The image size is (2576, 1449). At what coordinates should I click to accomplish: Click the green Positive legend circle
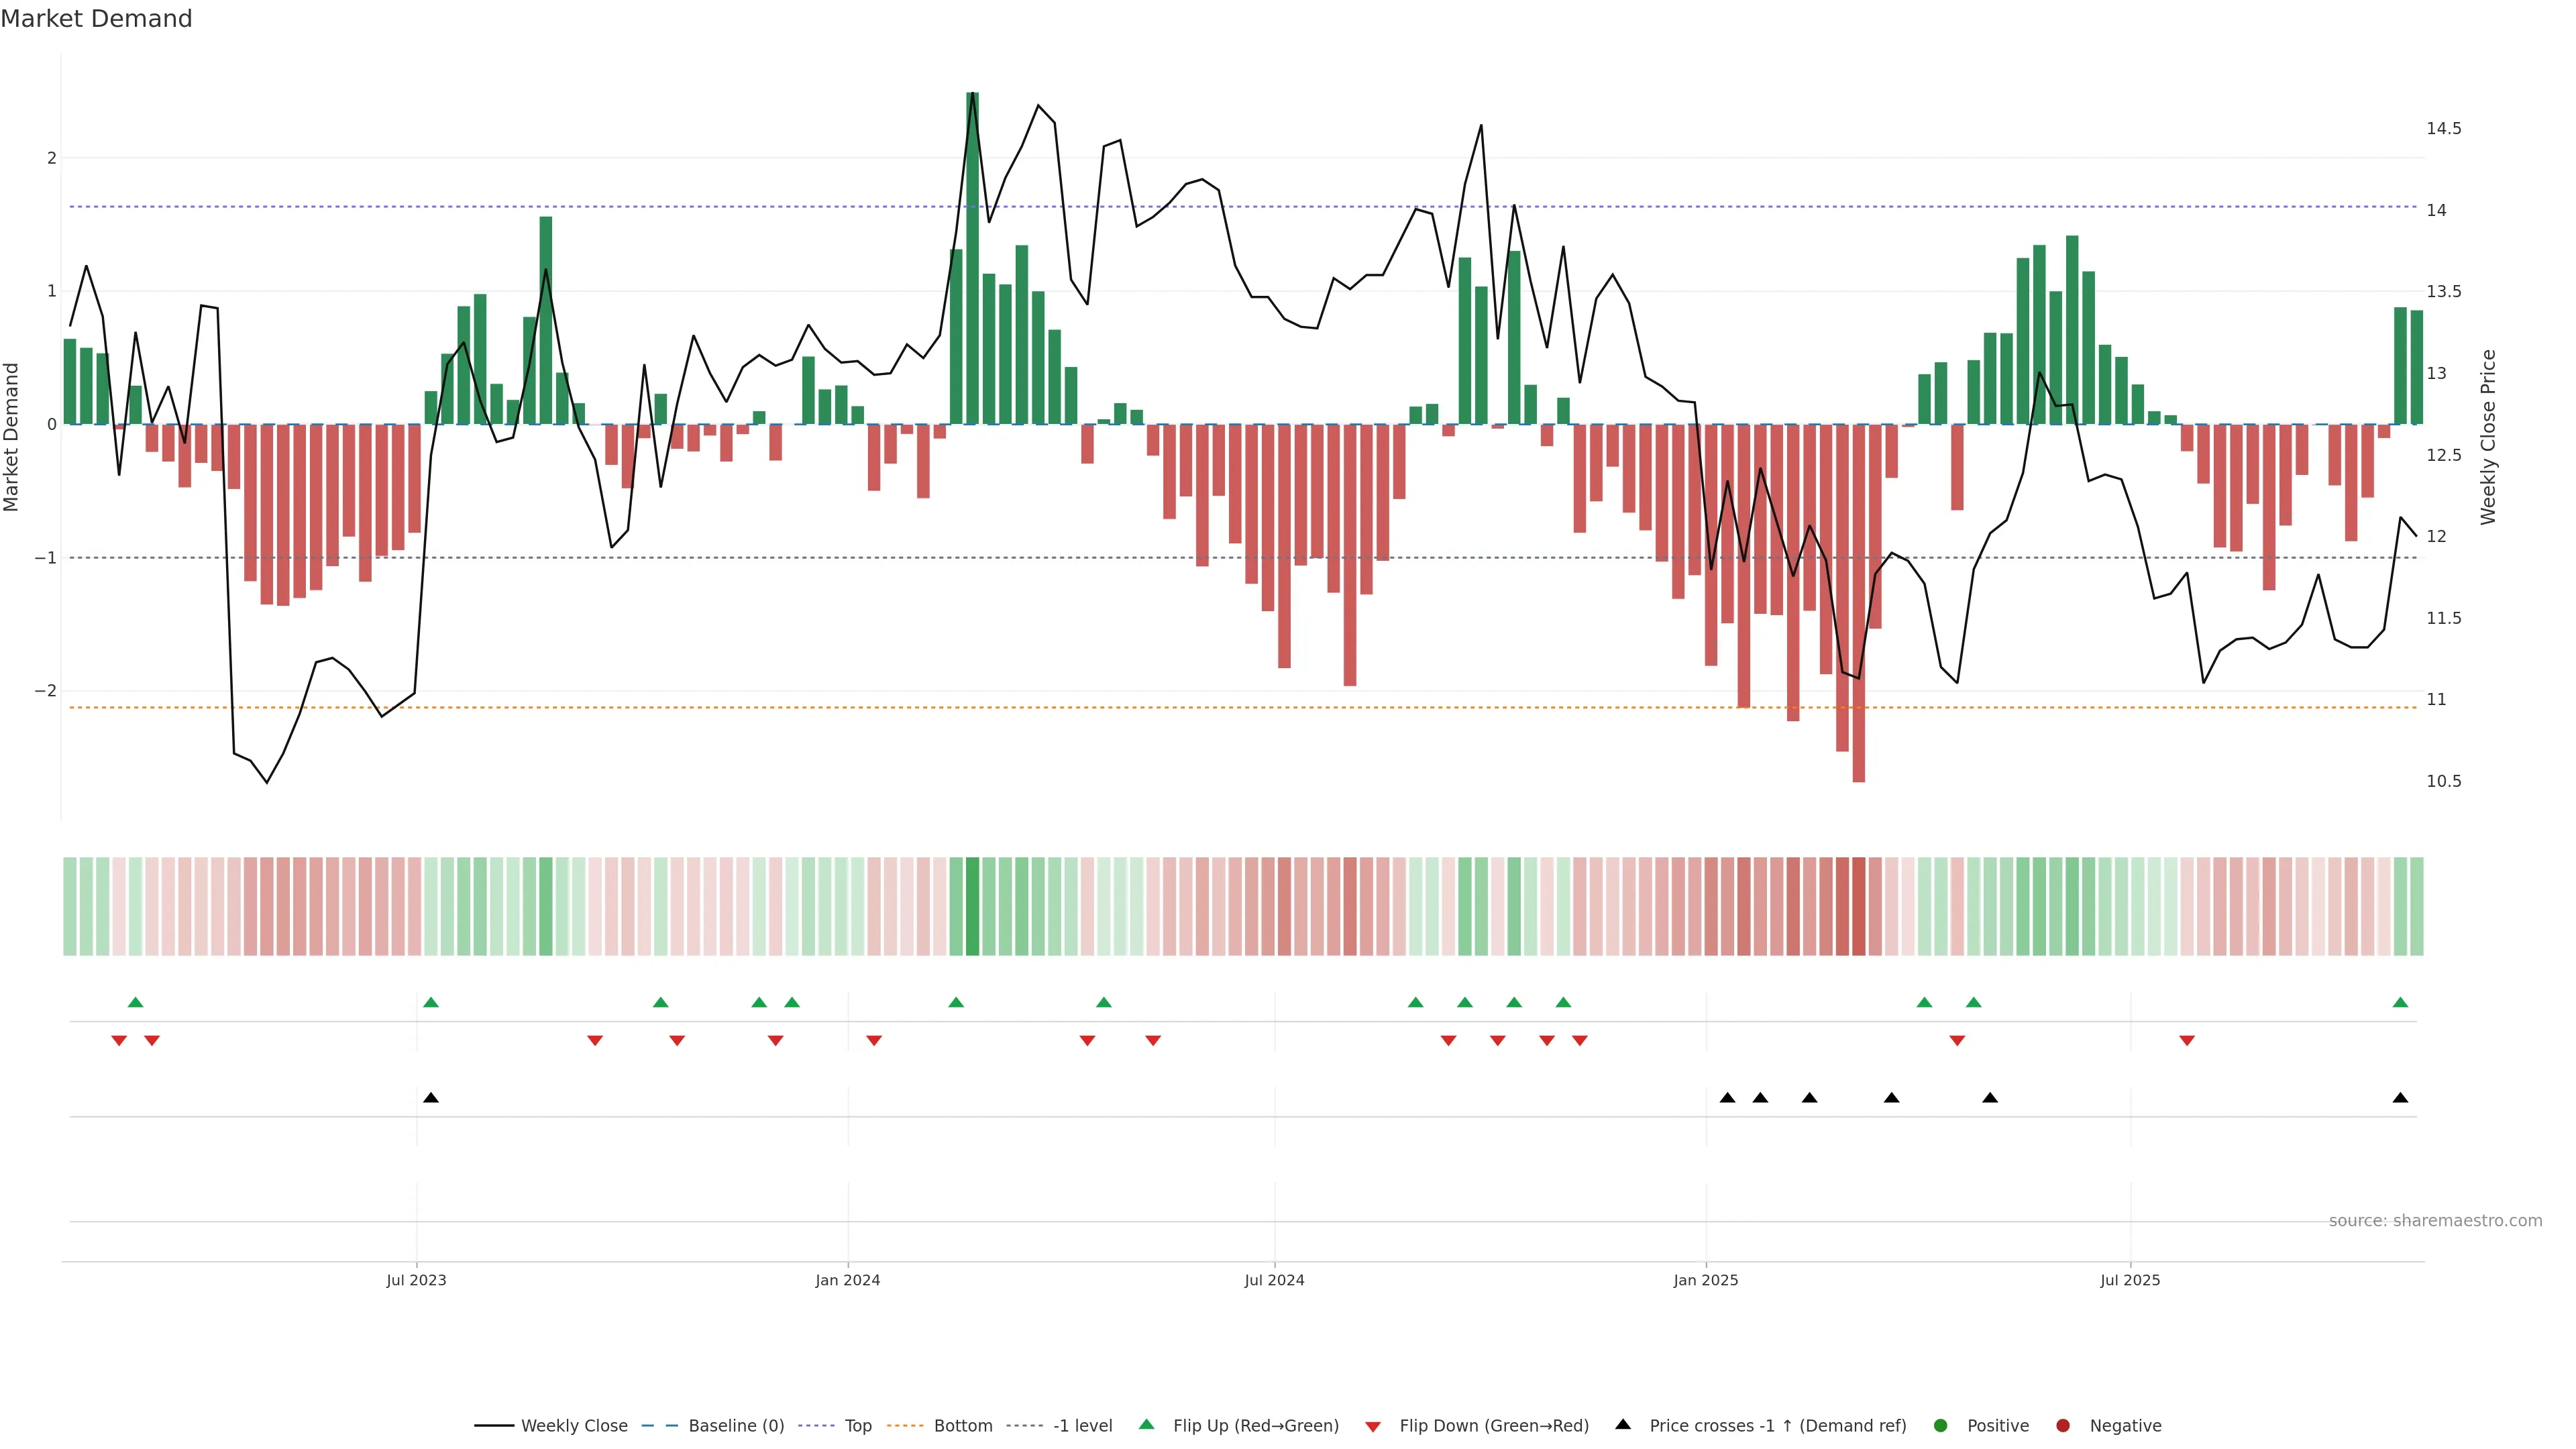[1941, 1426]
